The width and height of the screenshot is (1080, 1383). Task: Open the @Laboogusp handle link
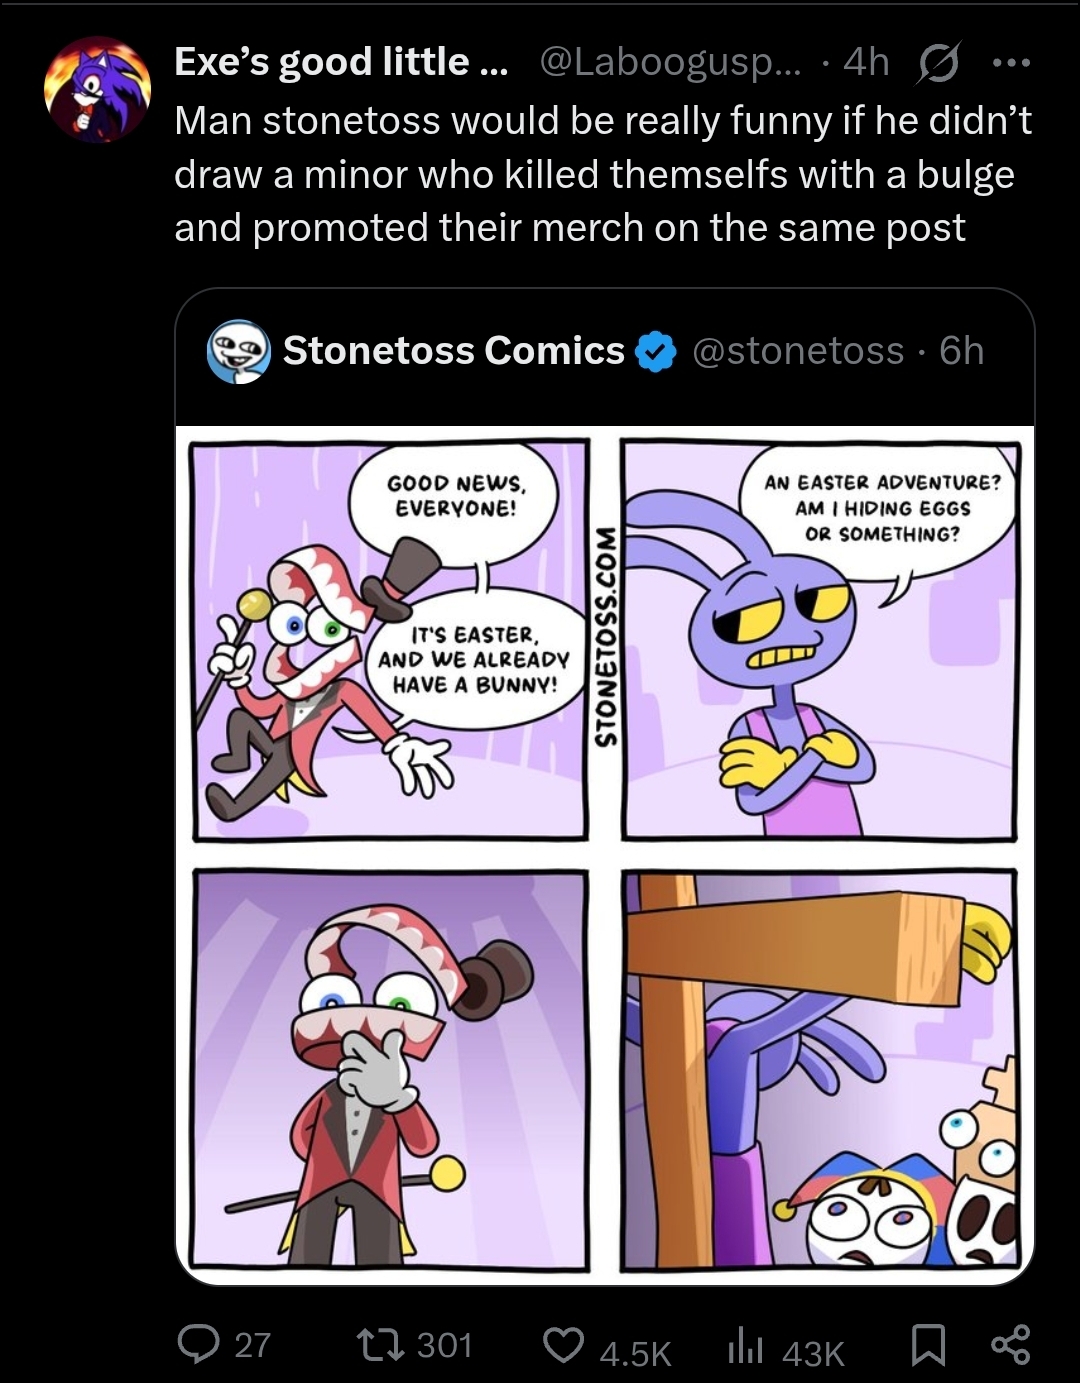(x=670, y=62)
